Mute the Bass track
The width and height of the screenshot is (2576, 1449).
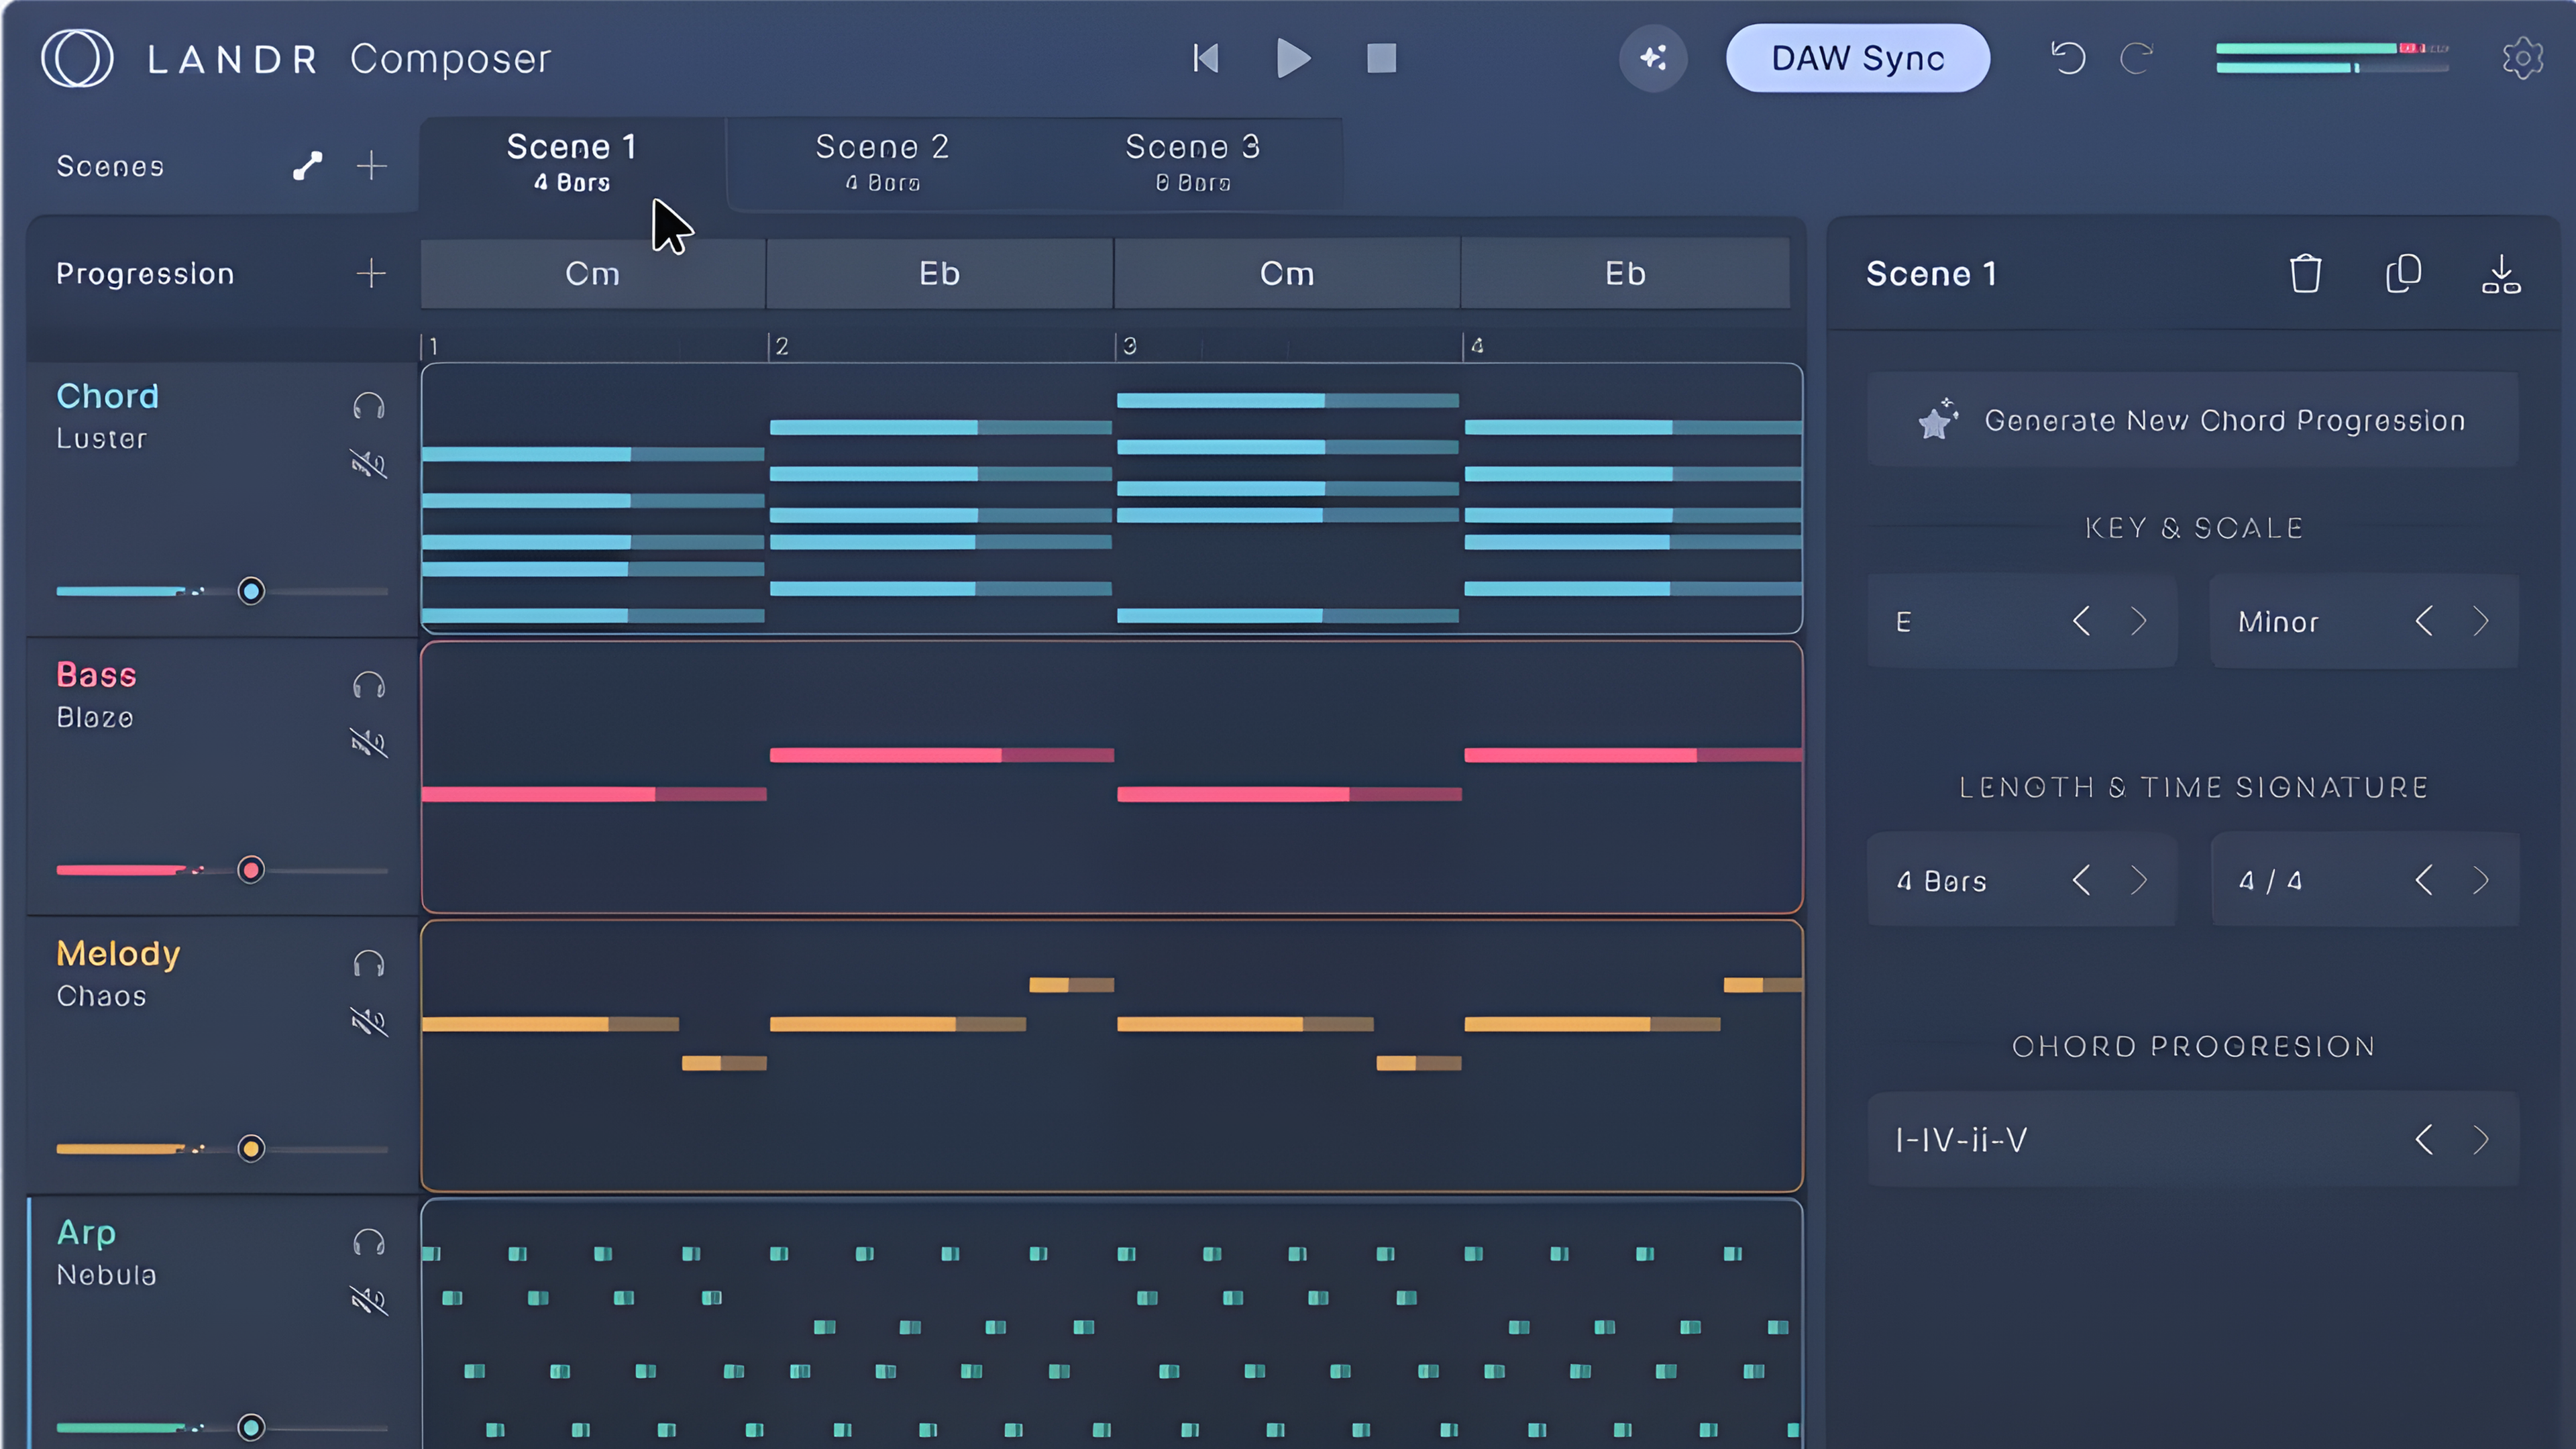click(x=369, y=743)
